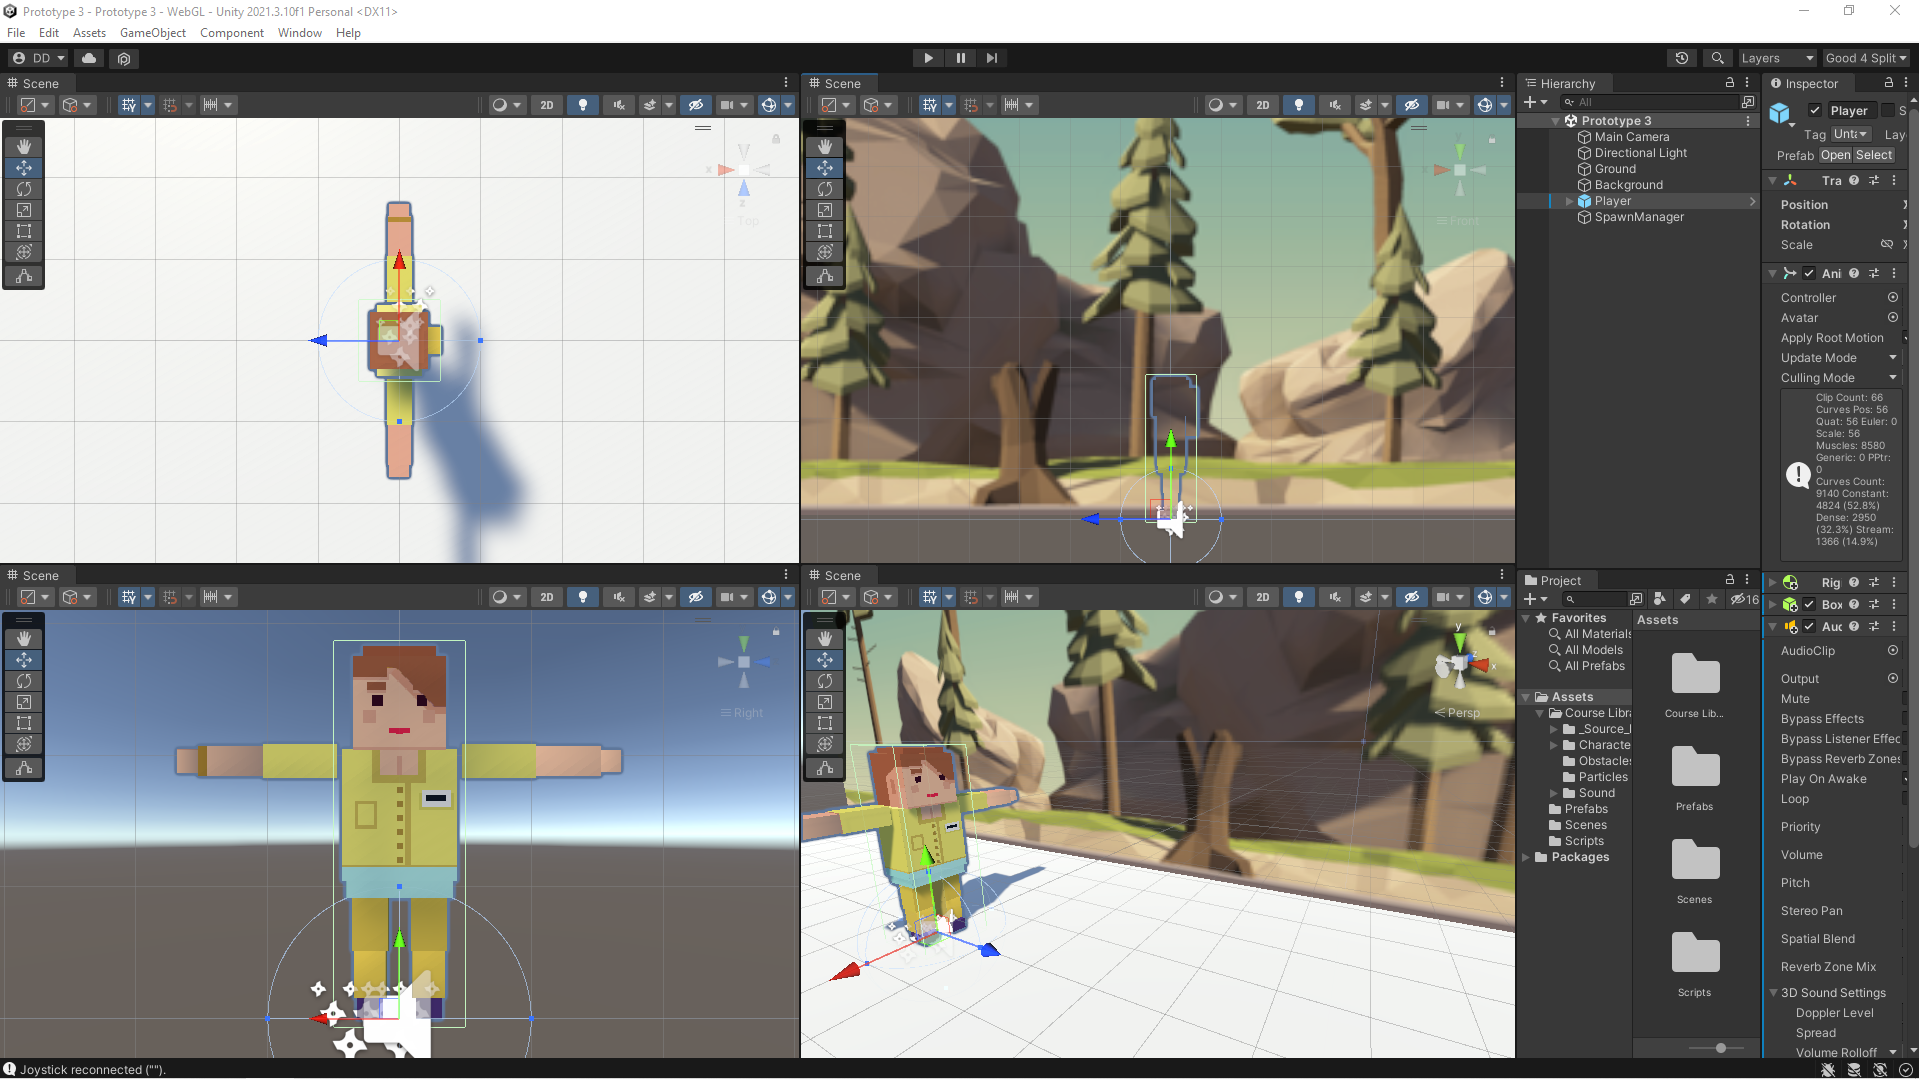1919x1079 pixels.
Task: Open the File menu
Action: pyautogui.click(x=16, y=33)
